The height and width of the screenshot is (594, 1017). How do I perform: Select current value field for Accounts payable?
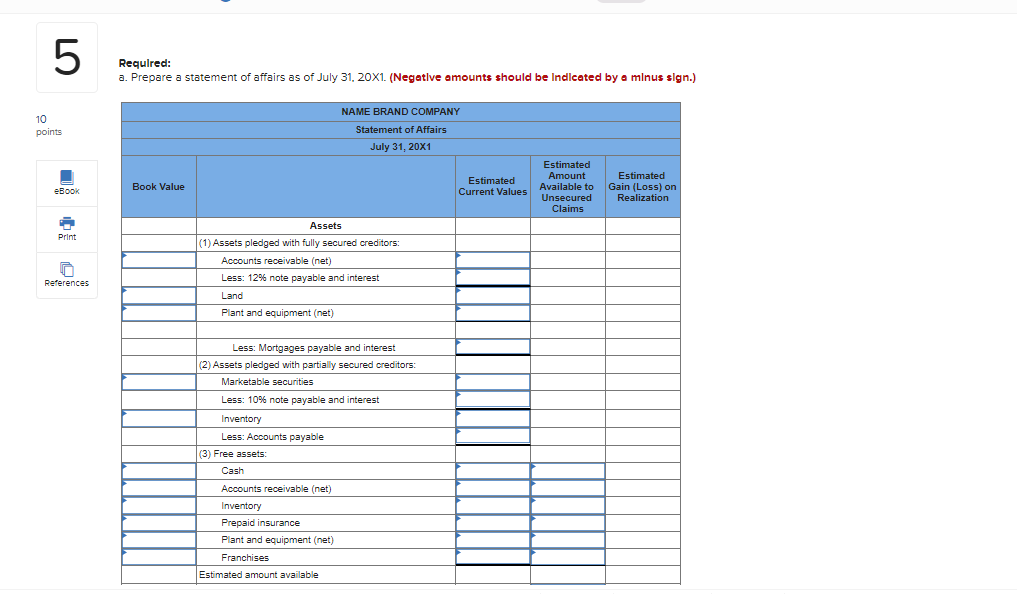(493, 436)
